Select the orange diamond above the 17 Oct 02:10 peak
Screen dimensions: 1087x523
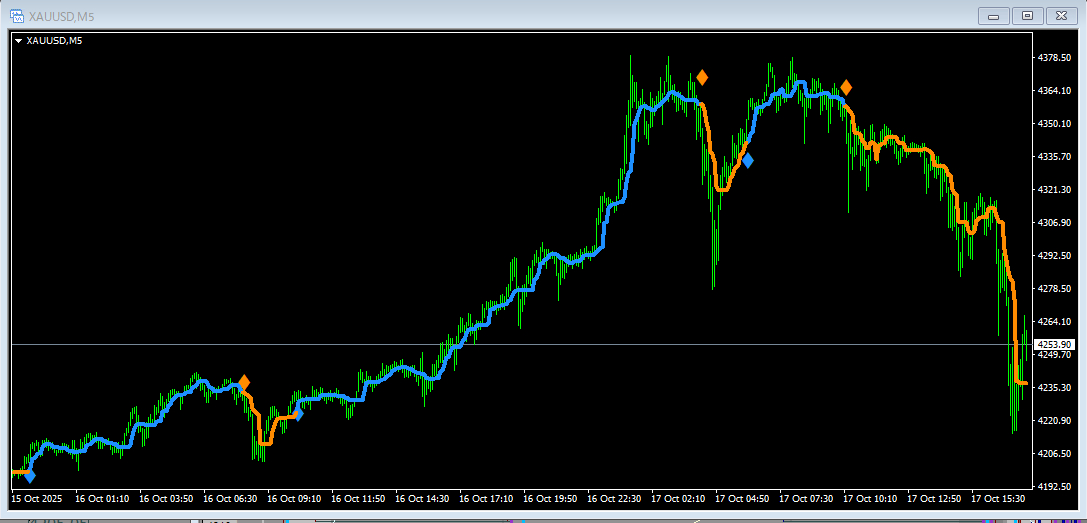(x=702, y=77)
